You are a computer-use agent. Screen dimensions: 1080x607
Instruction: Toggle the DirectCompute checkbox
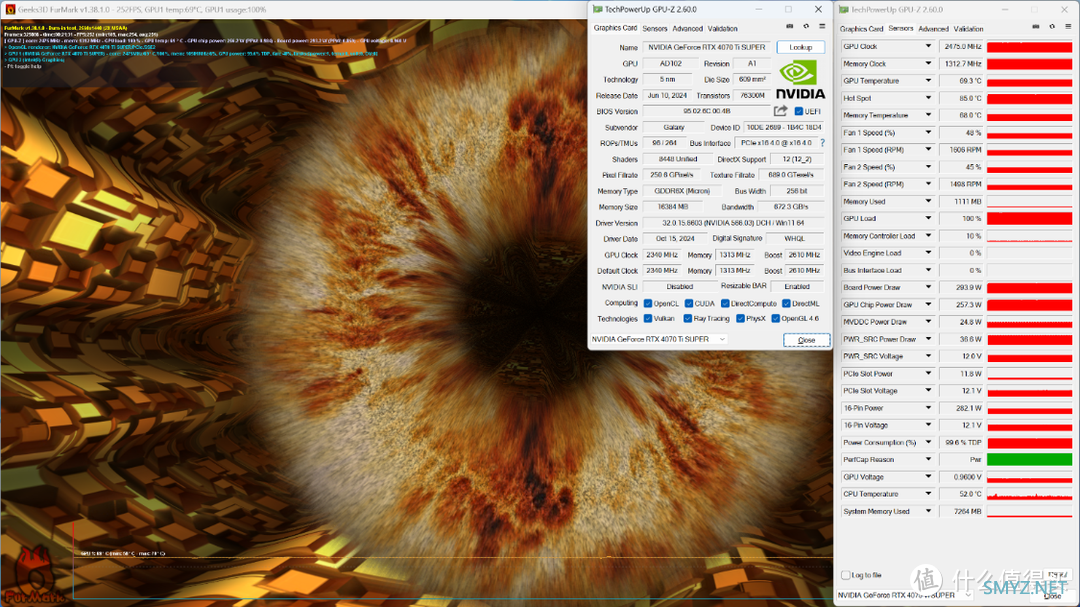point(725,303)
